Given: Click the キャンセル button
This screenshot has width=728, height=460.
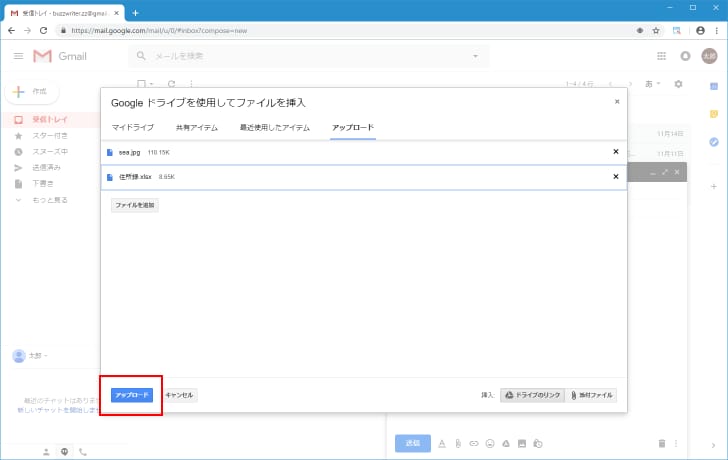Looking at the screenshot, I should tap(179, 395).
